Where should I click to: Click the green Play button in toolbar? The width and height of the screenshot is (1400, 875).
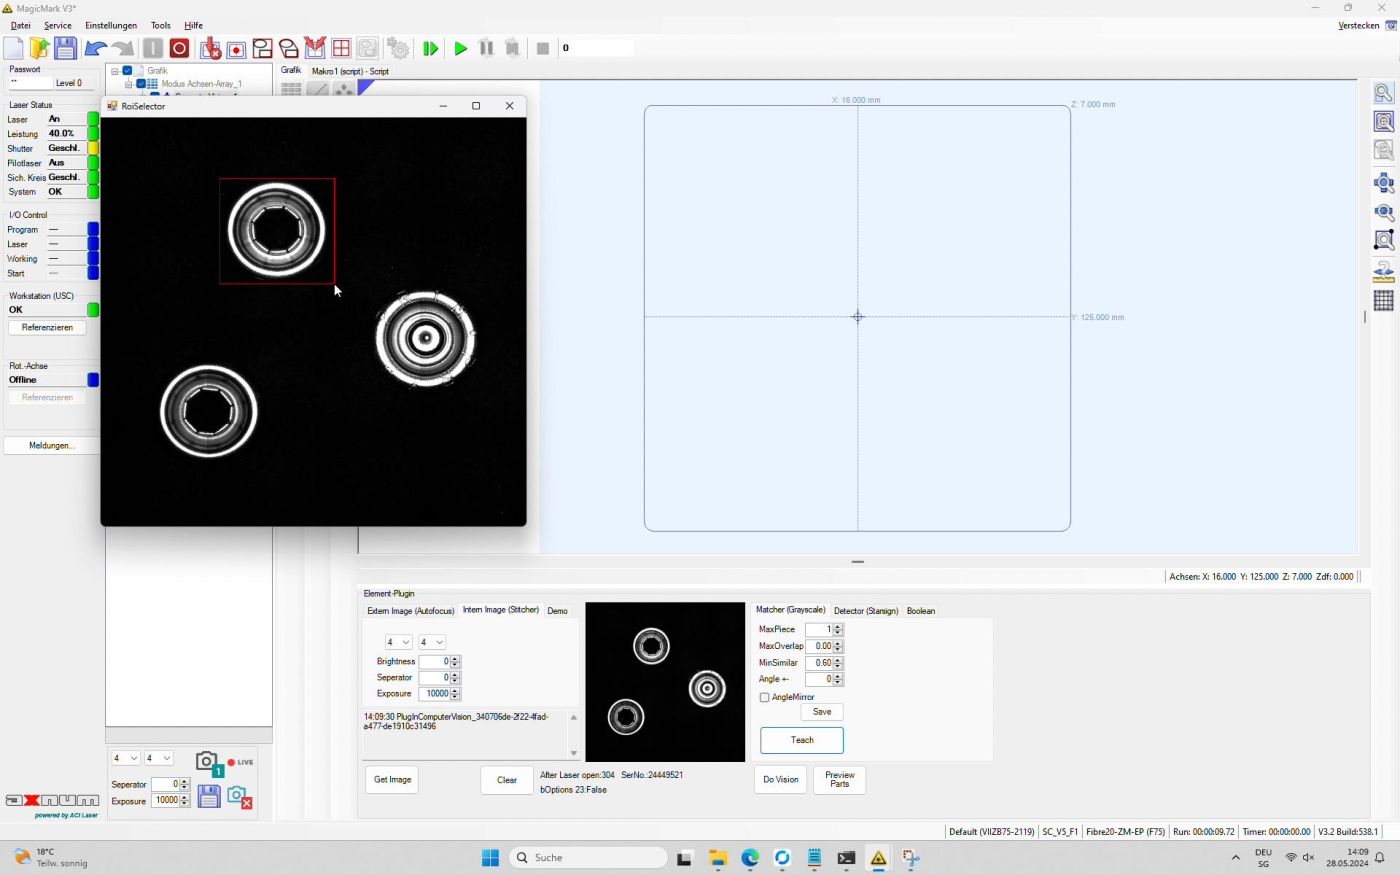(x=460, y=48)
